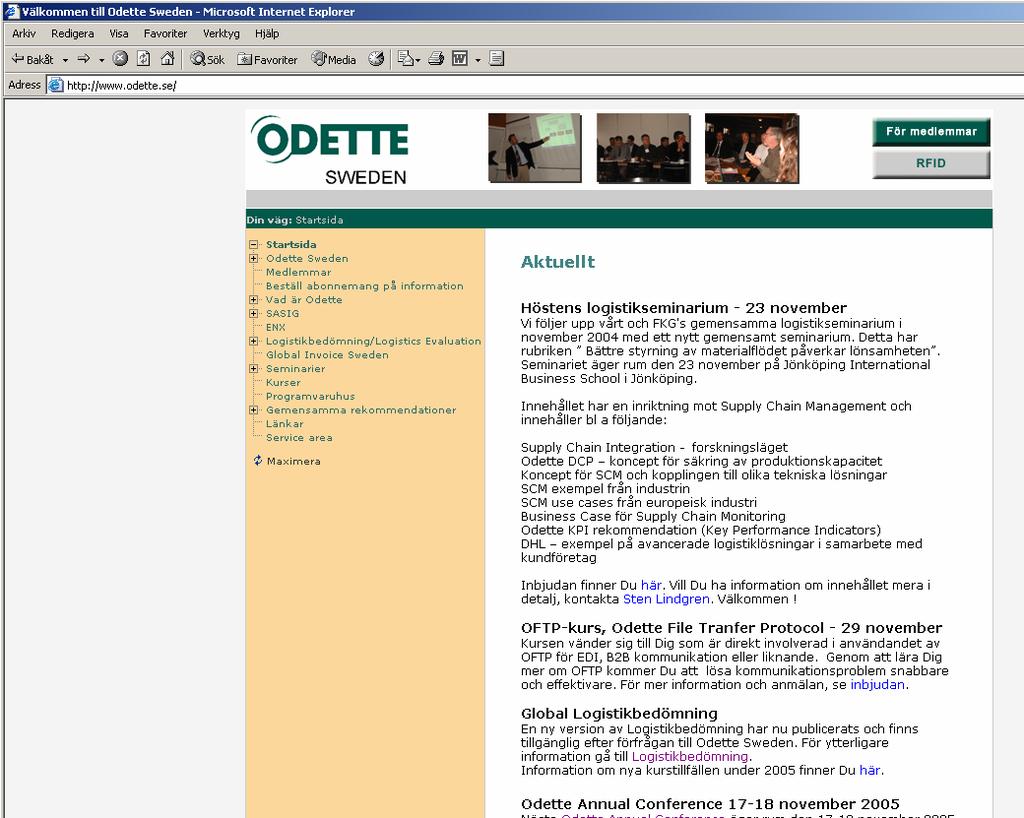This screenshot has width=1024, height=818.
Task: Click the page icon in address bar
Action: pos(56,85)
